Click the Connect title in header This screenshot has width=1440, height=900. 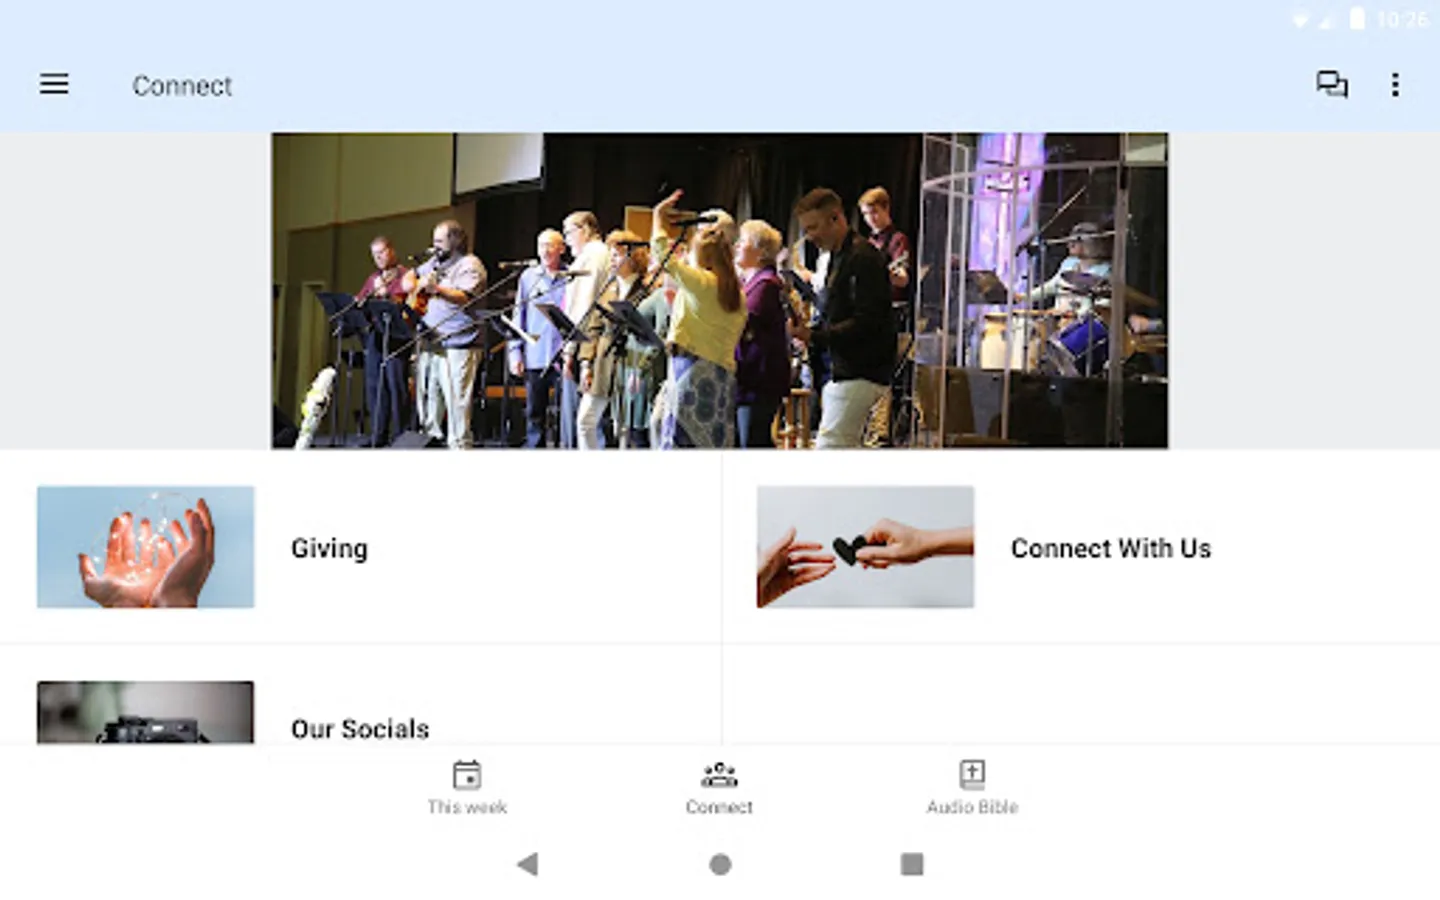pos(182,86)
